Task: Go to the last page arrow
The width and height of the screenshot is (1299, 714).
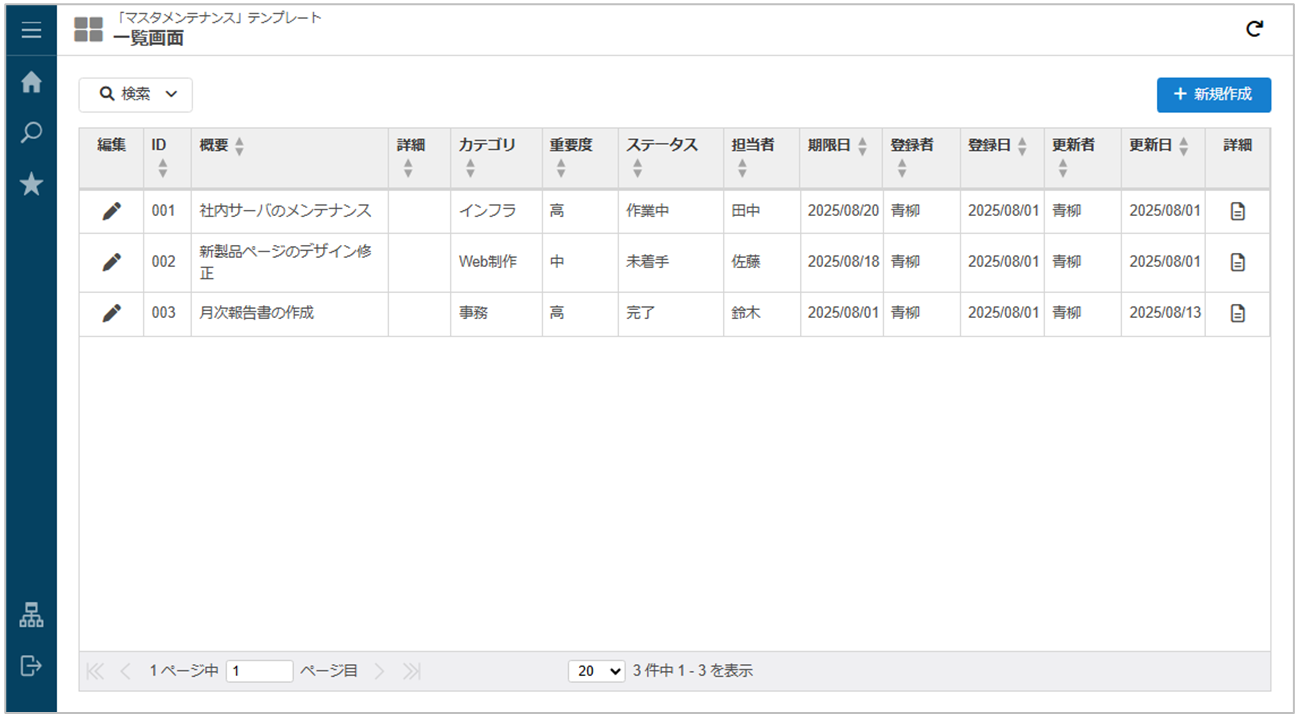Action: pos(412,672)
